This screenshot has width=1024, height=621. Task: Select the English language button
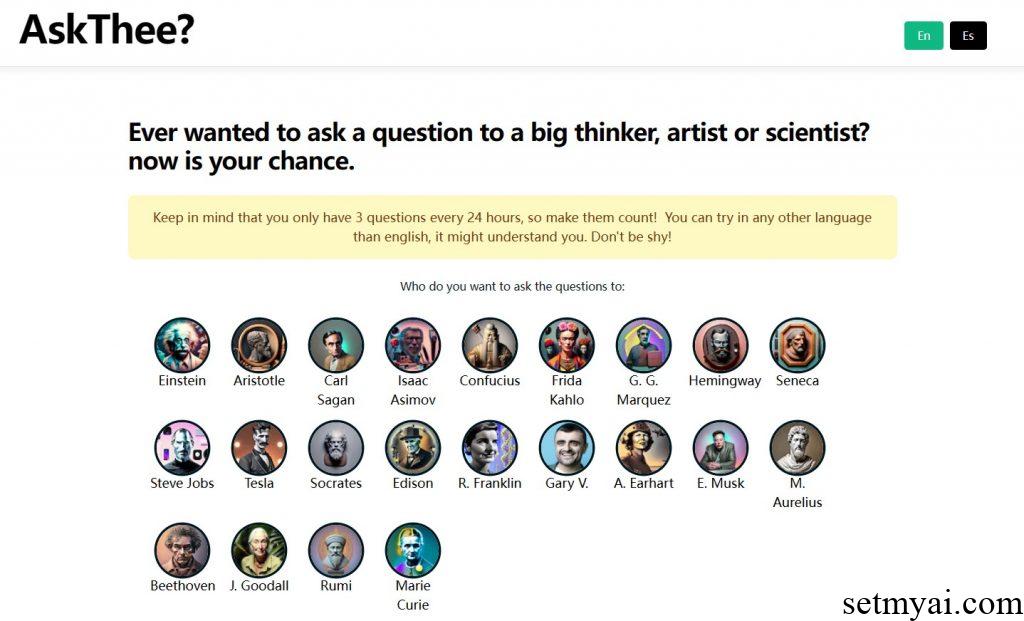(x=923, y=35)
